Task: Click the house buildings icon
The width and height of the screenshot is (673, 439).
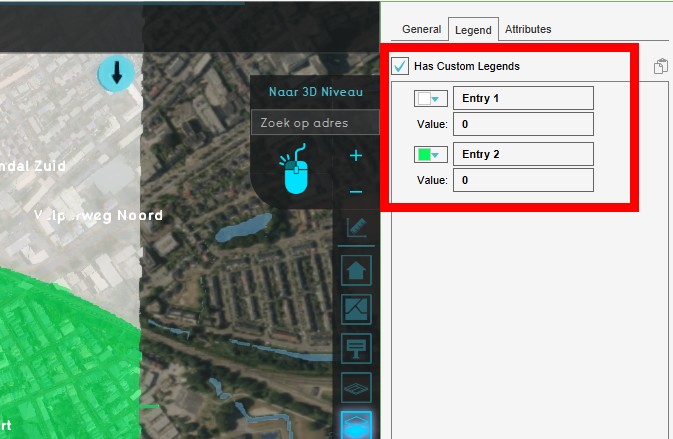Action: pos(356,270)
